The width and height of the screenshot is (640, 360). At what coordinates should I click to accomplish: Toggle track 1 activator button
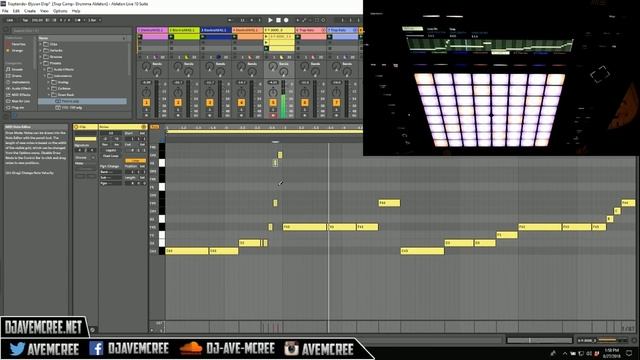(x=146, y=103)
